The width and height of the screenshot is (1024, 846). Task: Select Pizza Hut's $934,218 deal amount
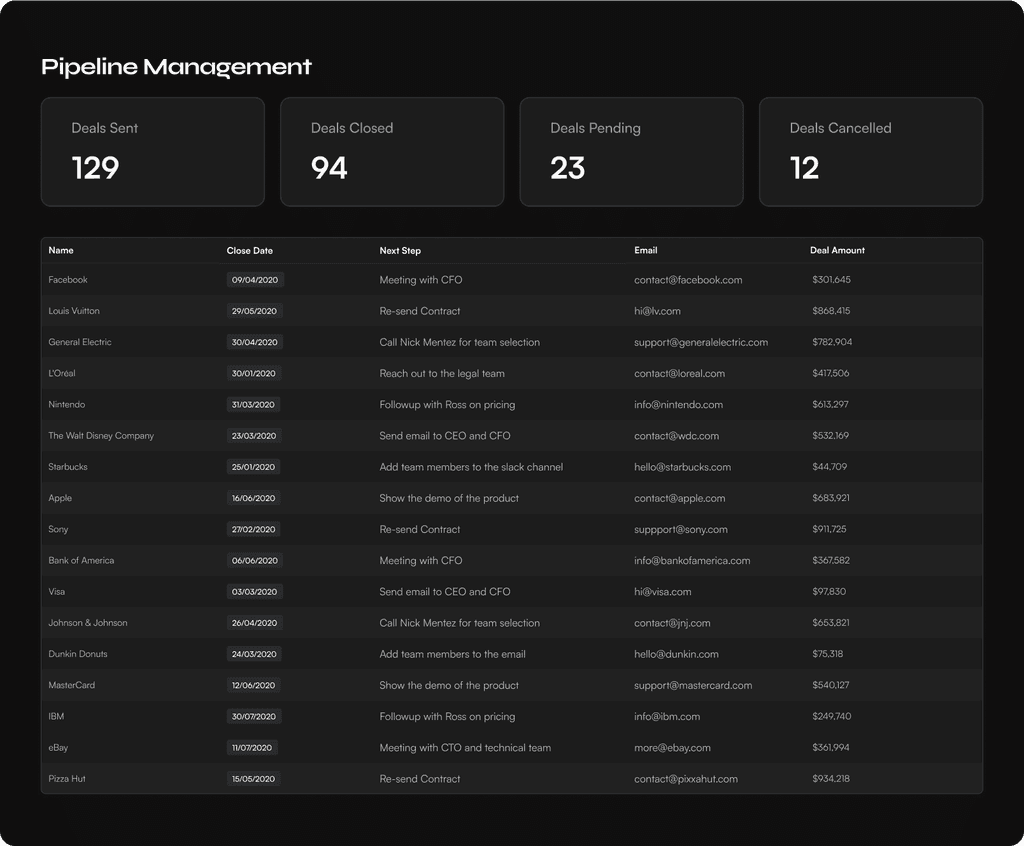point(831,779)
